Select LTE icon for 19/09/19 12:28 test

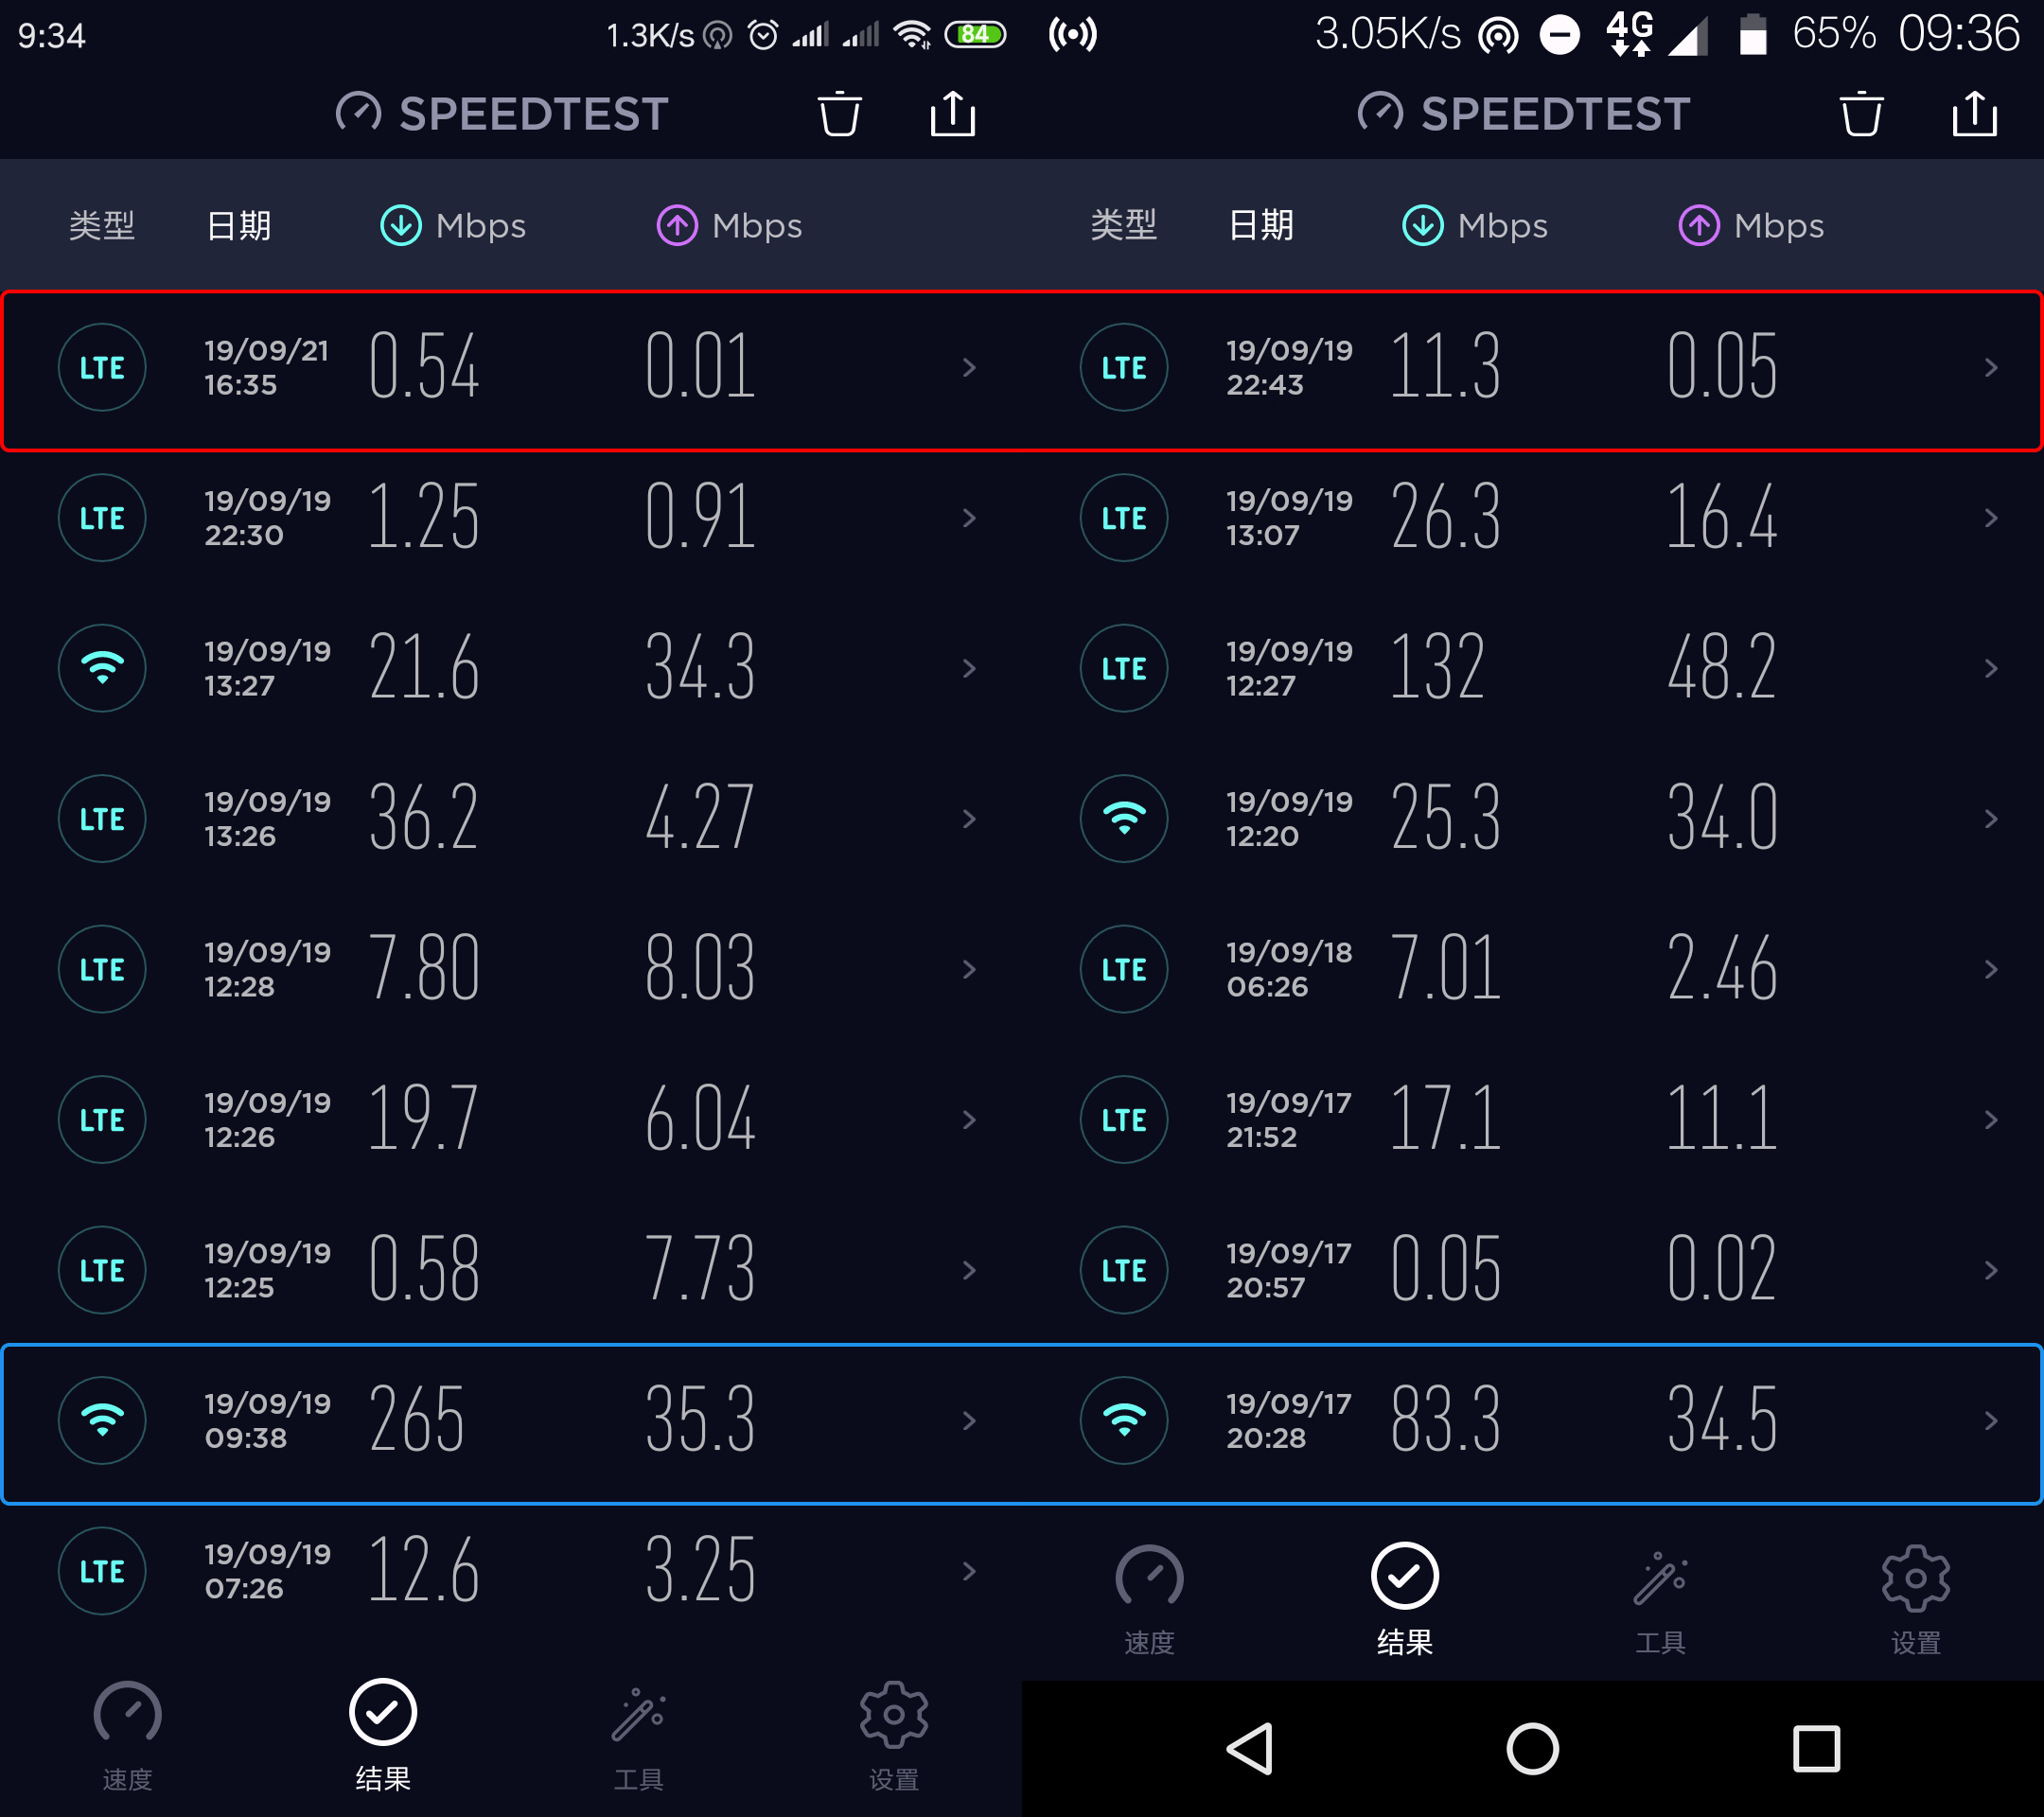(x=102, y=969)
